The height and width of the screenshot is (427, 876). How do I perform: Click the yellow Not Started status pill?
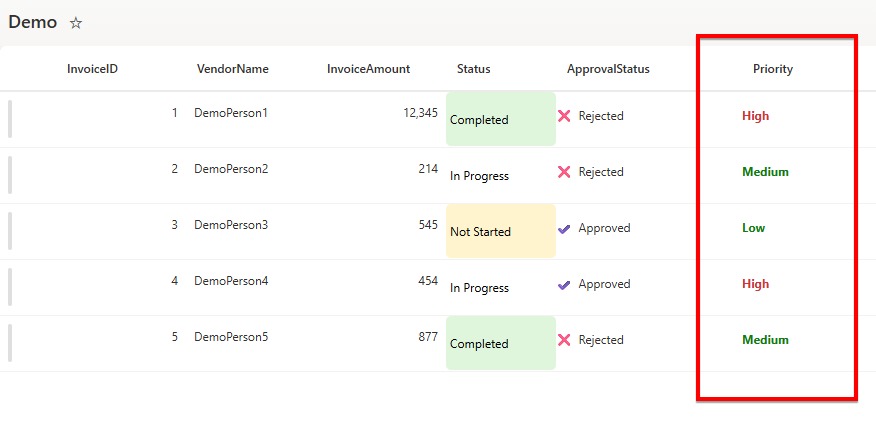[500, 231]
